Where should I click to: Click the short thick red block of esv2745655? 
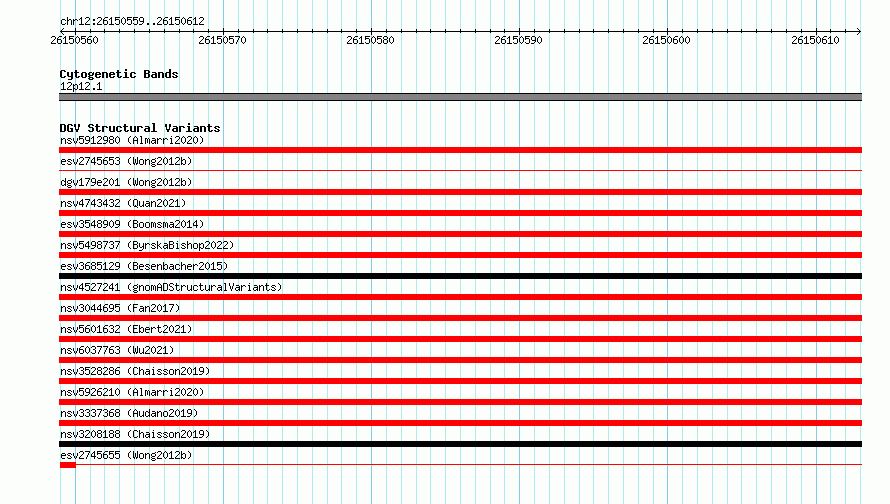point(68,465)
